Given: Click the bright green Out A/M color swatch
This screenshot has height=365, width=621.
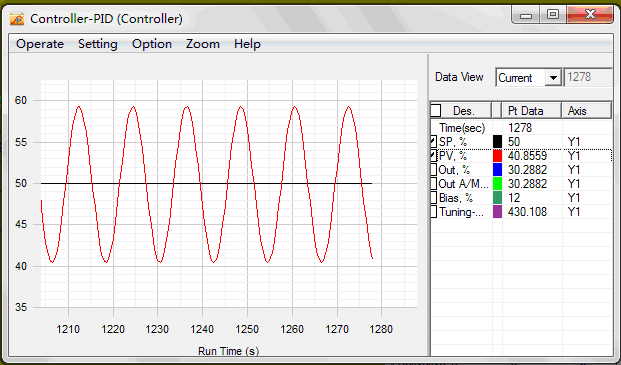Looking at the screenshot, I should [x=497, y=184].
